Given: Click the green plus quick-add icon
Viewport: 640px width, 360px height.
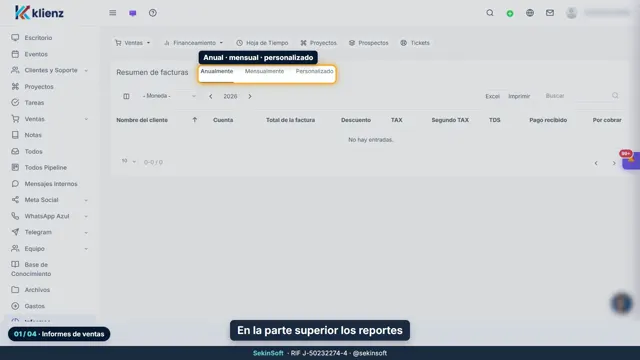Looking at the screenshot, I should pos(510,13).
